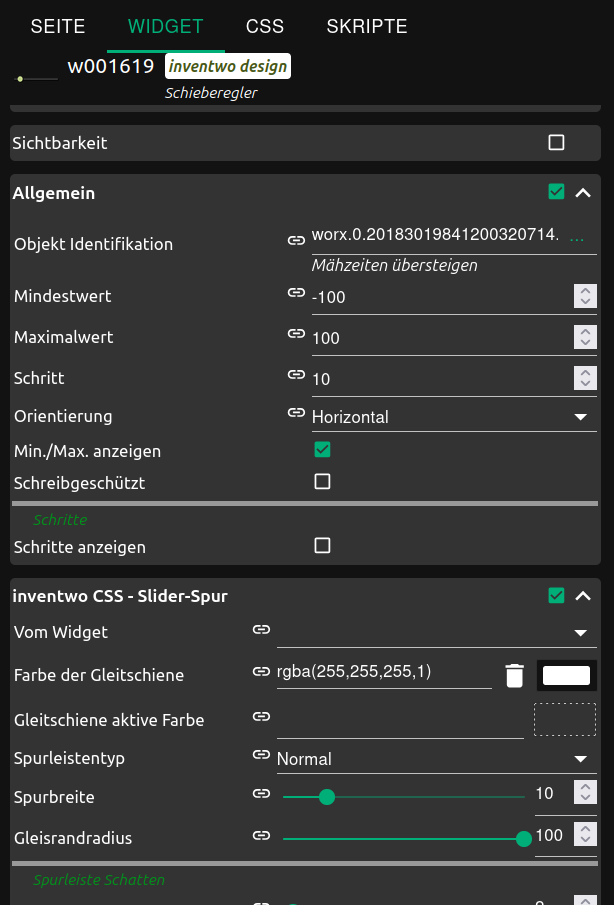Image resolution: width=614 pixels, height=905 pixels.
Task: Click the Schritt field showing 10
Action: pos(442,380)
